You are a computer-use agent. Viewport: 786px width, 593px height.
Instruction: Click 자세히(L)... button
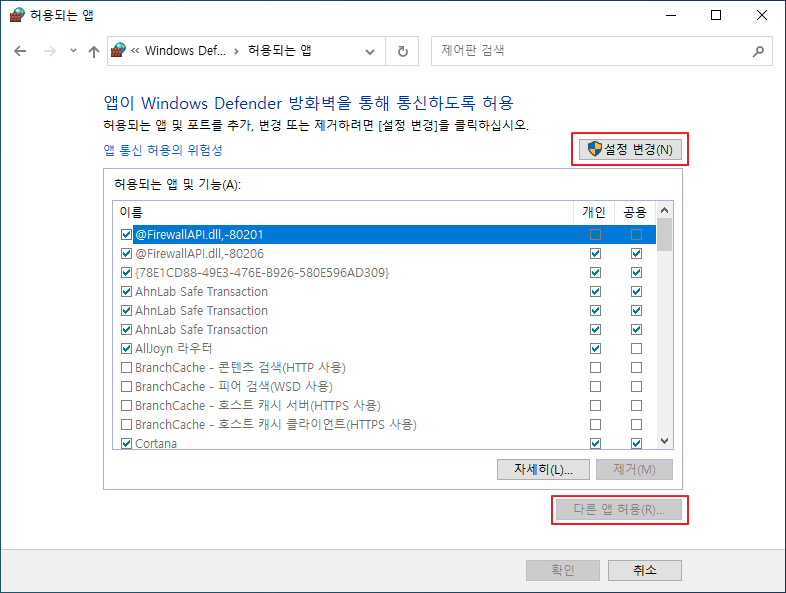tap(543, 470)
